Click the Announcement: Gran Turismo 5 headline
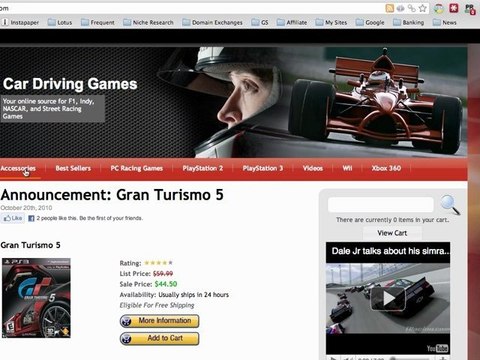 pyautogui.click(x=112, y=195)
